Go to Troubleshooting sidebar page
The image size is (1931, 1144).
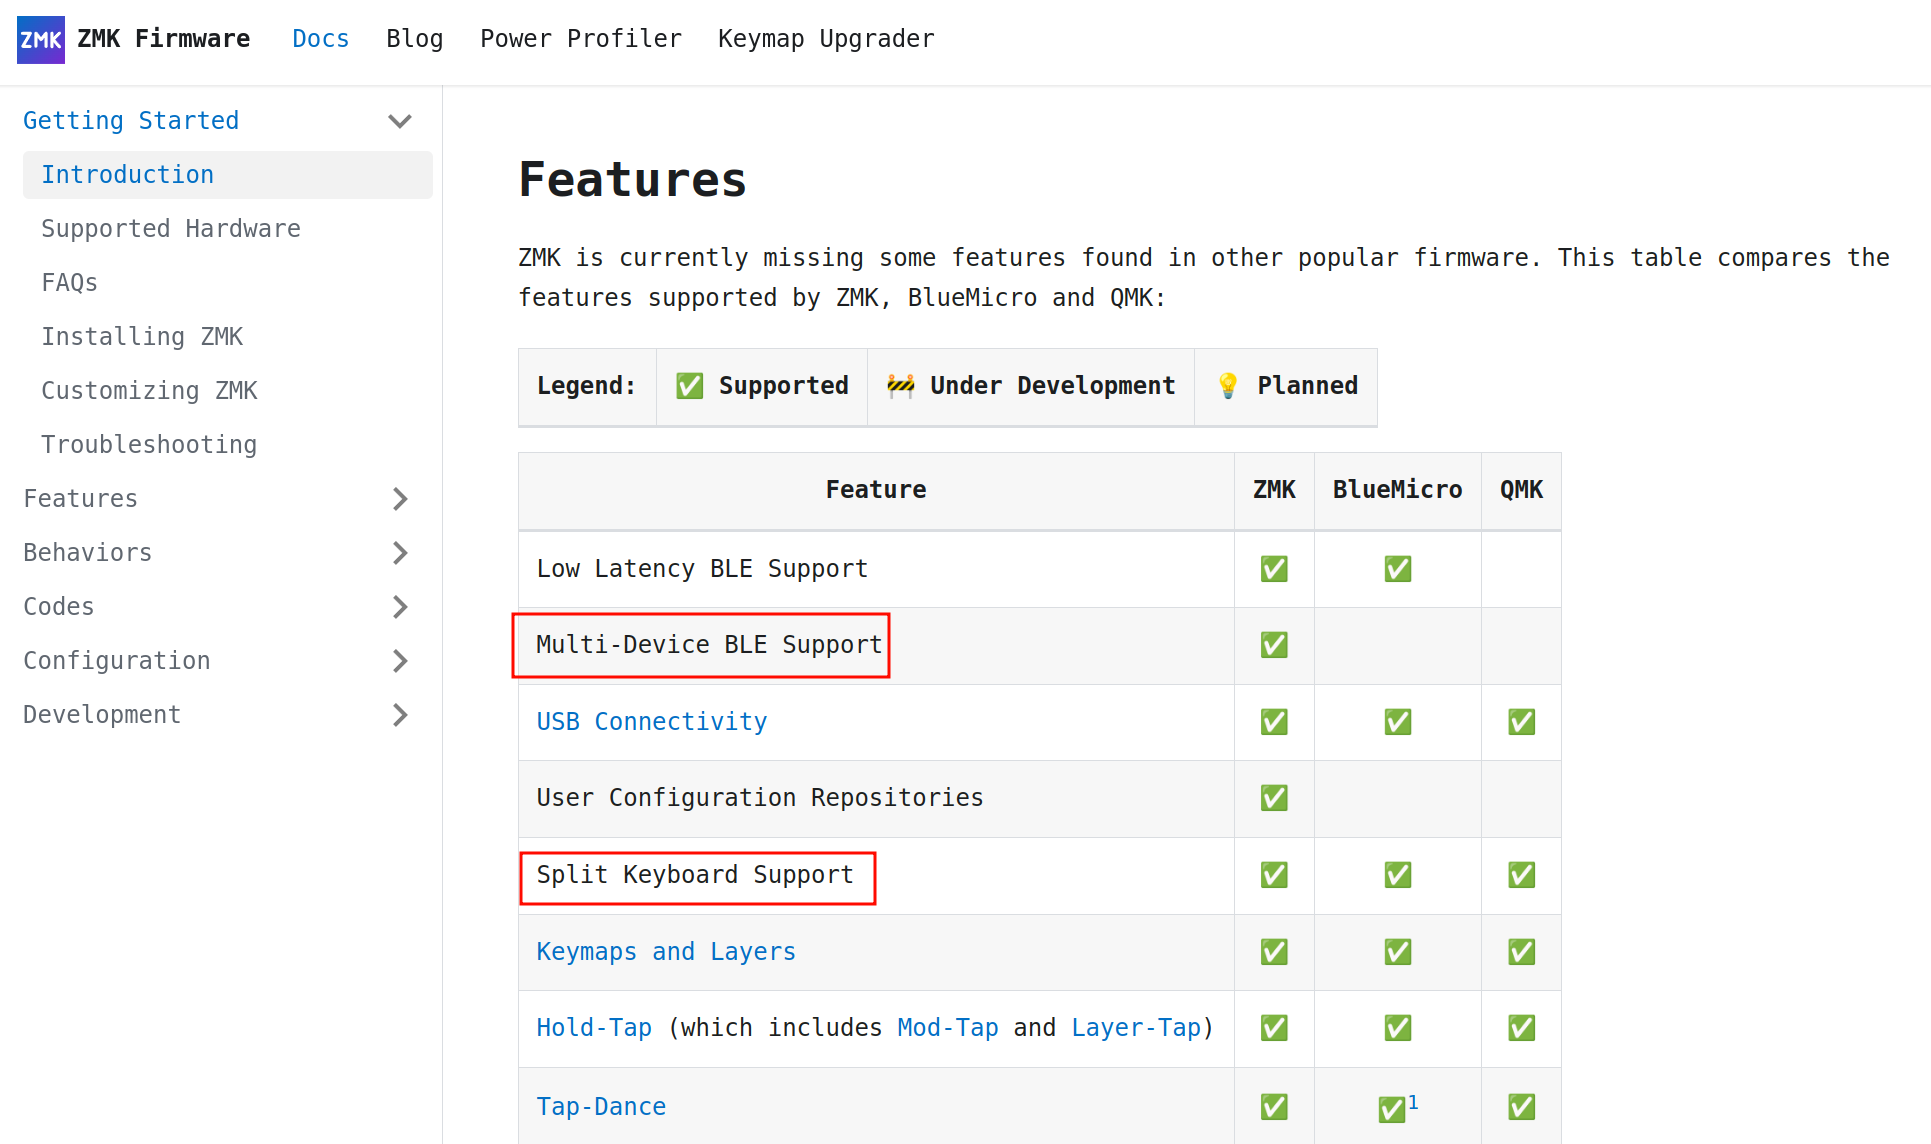click(148, 445)
